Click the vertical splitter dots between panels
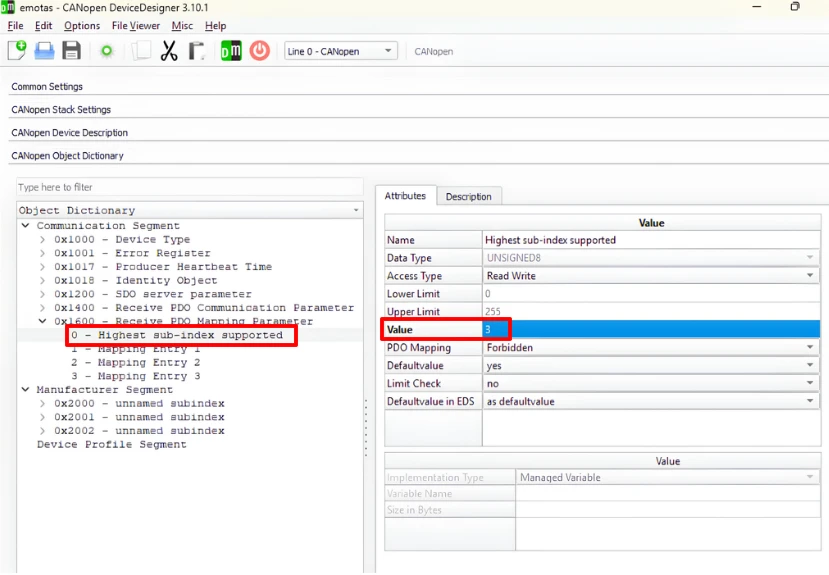 click(366, 428)
